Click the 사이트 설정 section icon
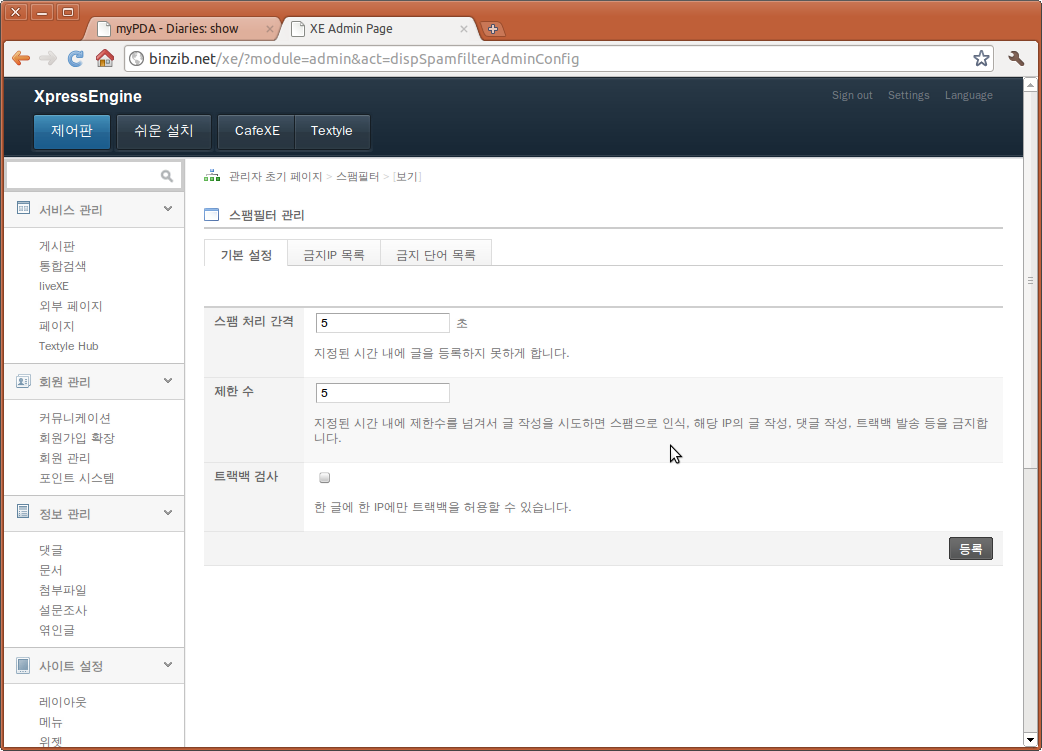Image resolution: width=1042 pixels, height=751 pixels. (23, 665)
